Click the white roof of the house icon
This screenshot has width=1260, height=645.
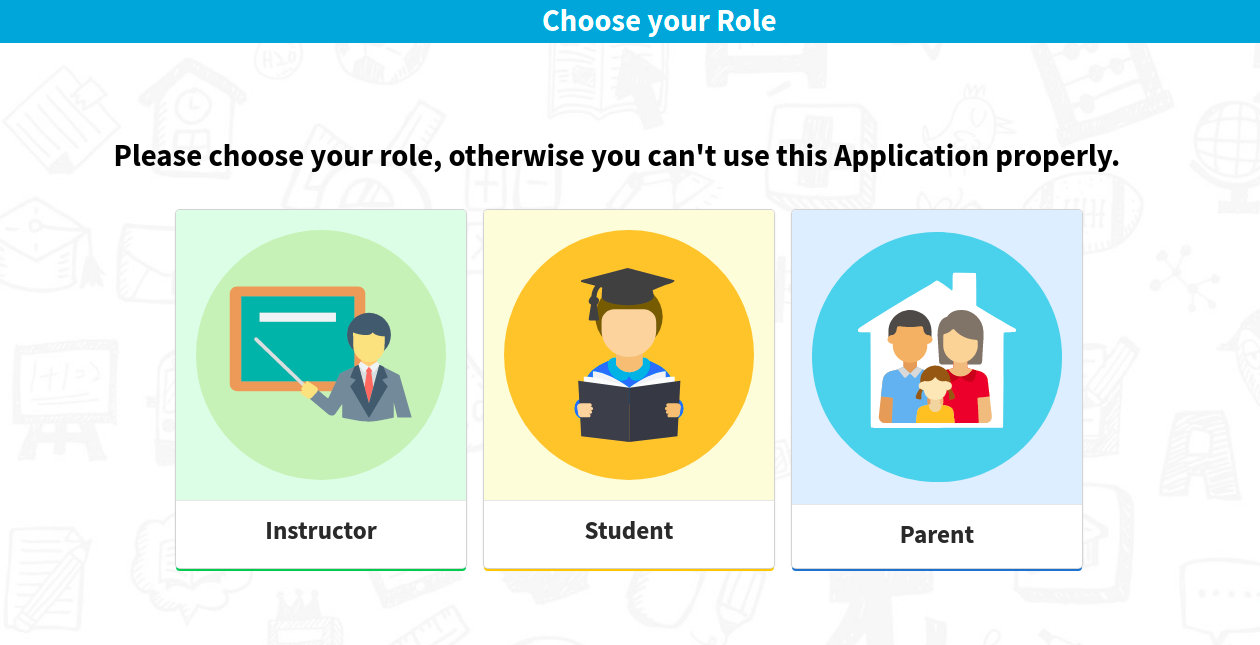click(937, 304)
